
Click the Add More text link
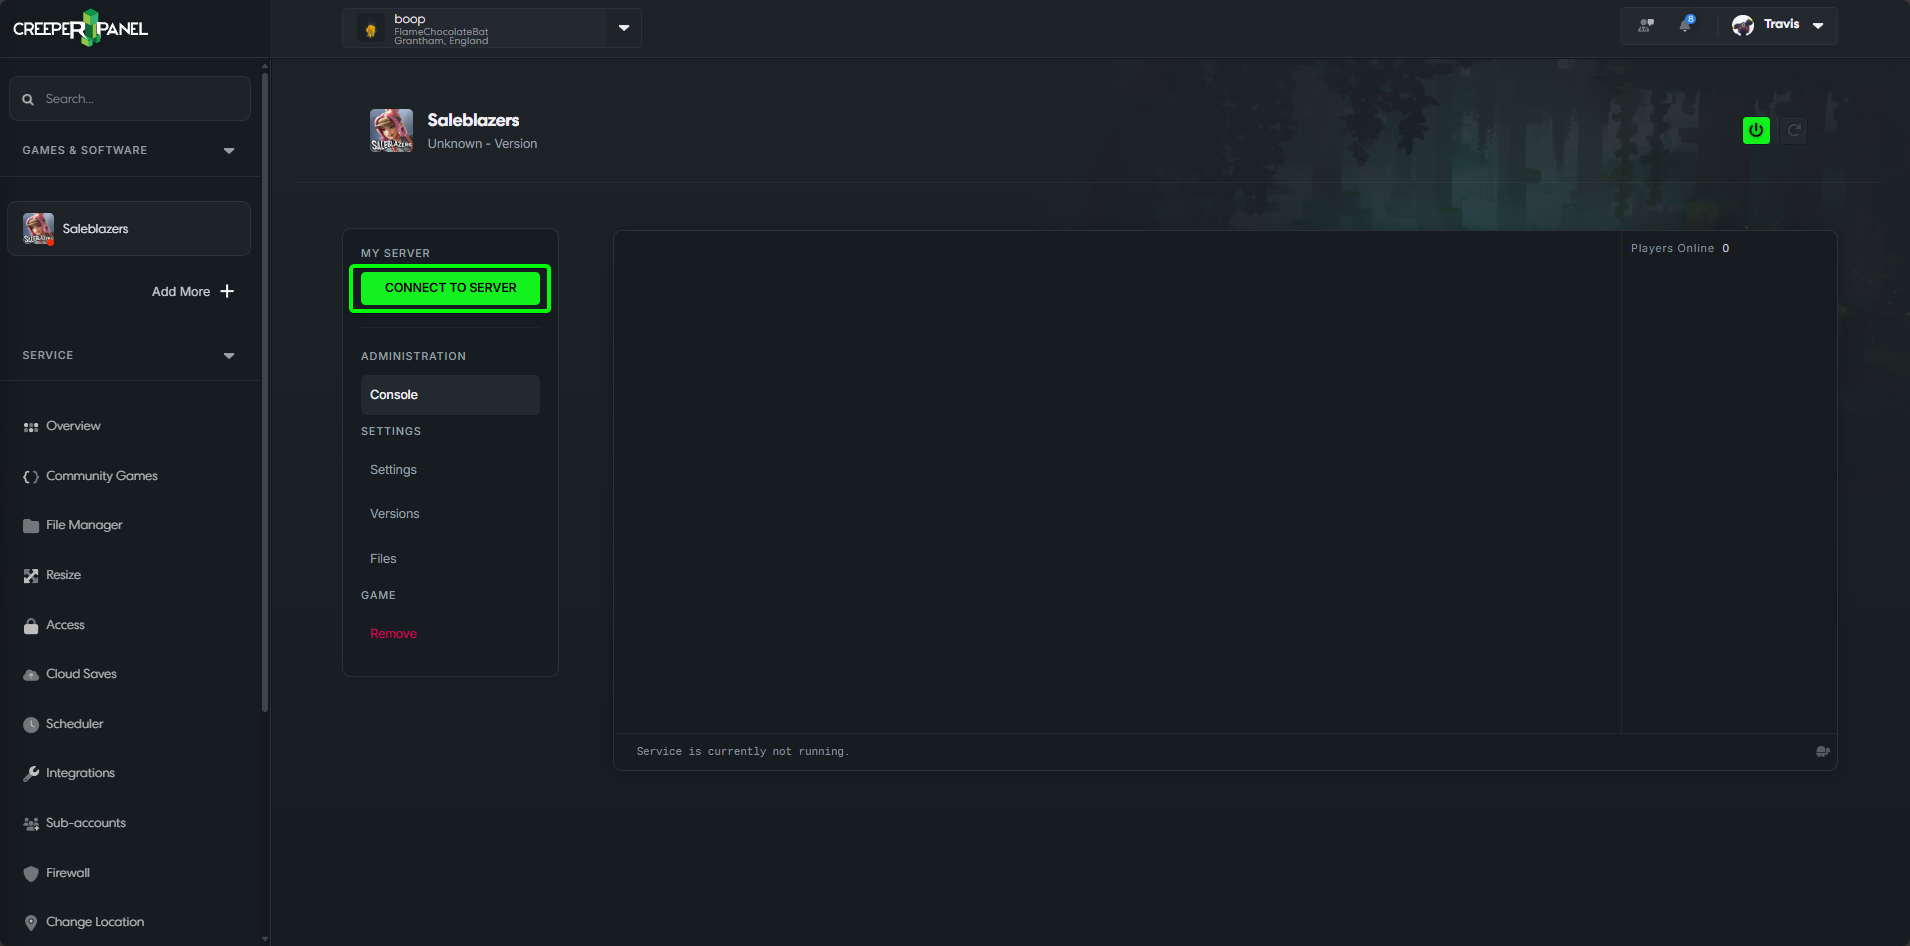pos(181,292)
